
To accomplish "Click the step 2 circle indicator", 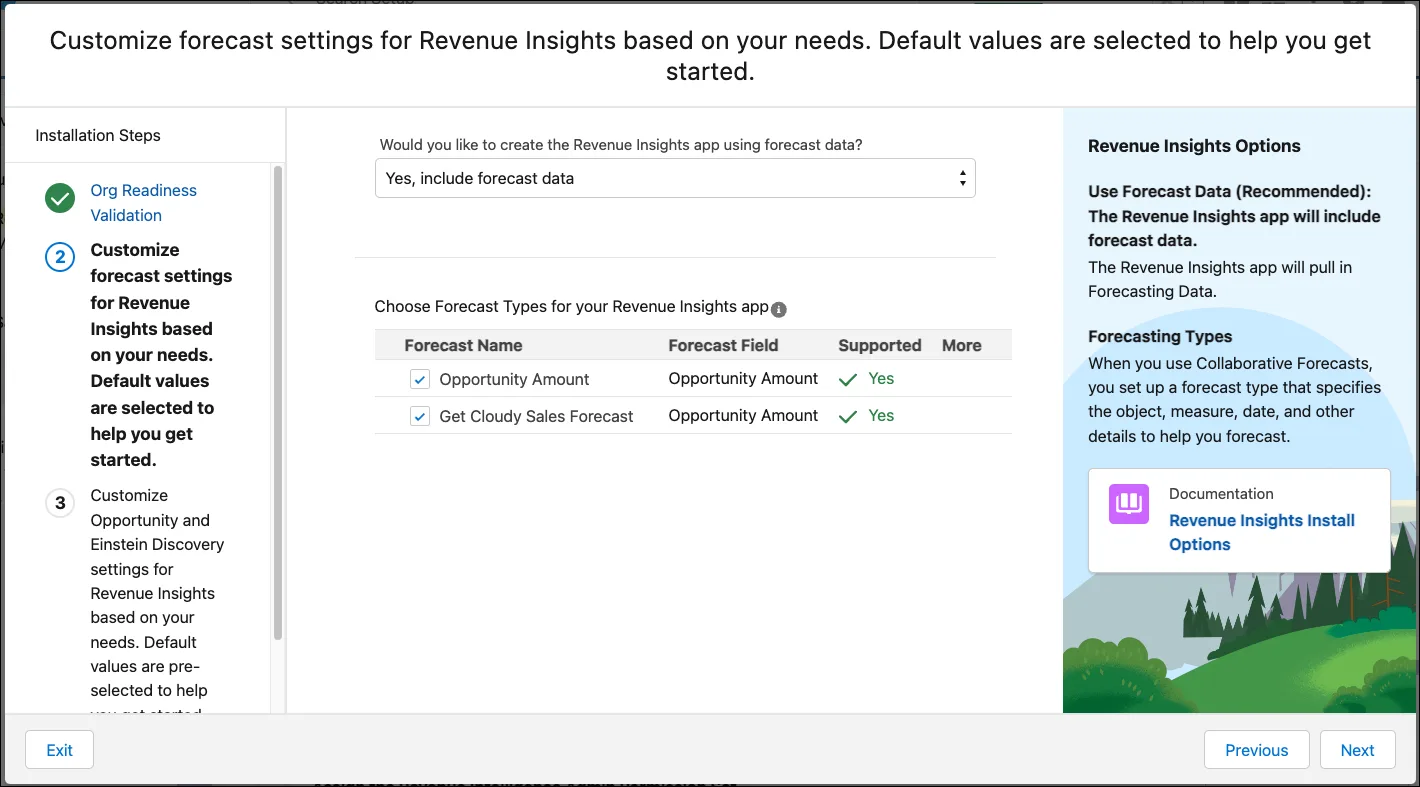I will [x=60, y=257].
